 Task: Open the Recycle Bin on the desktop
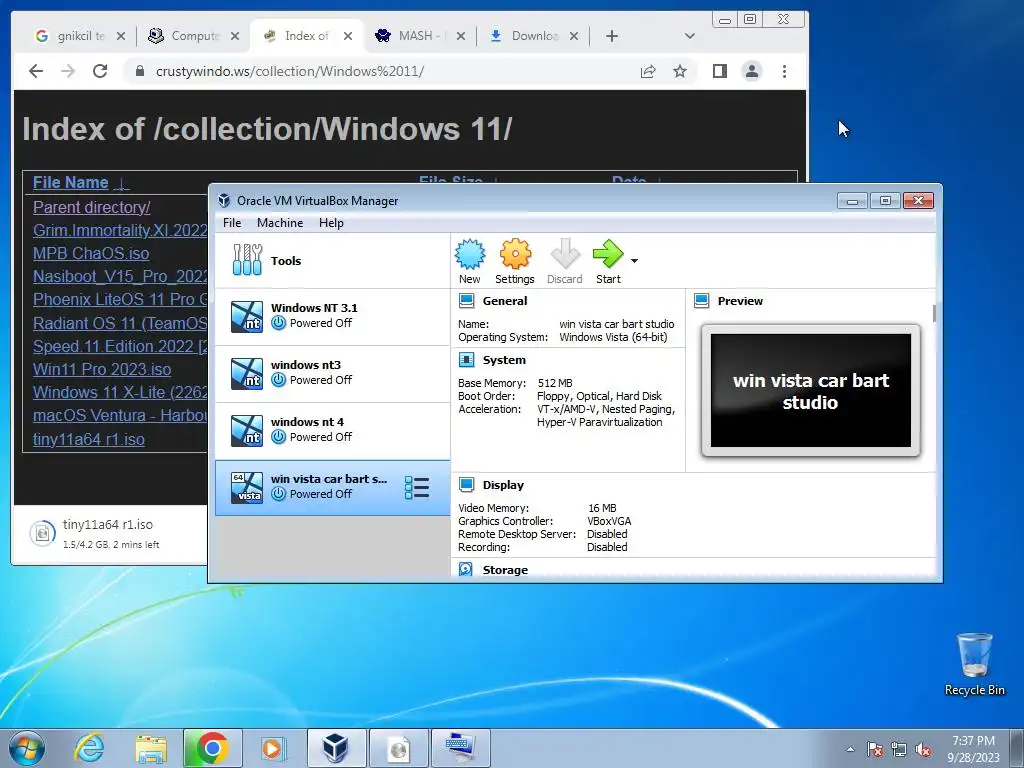pos(974,664)
